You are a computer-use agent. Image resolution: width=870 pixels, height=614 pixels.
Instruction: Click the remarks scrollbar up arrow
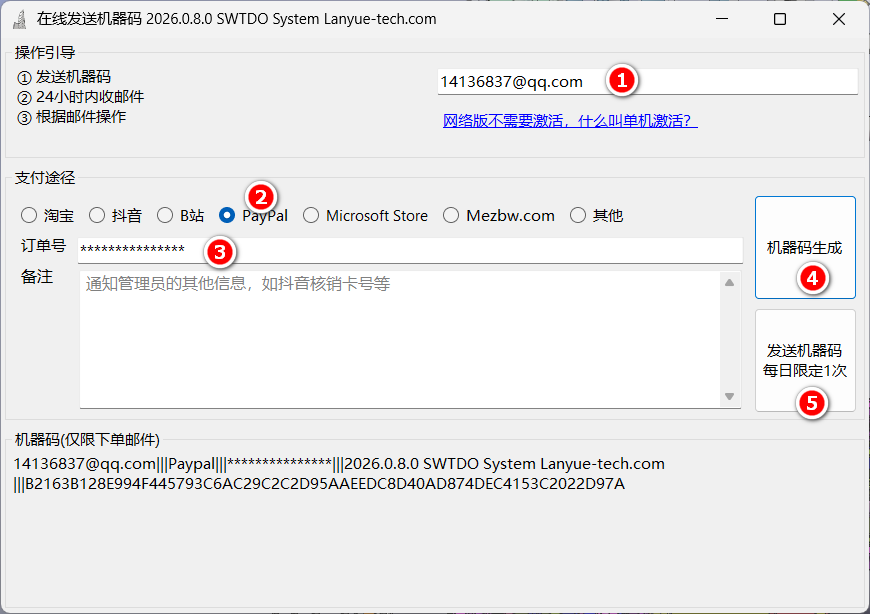(x=730, y=283)
